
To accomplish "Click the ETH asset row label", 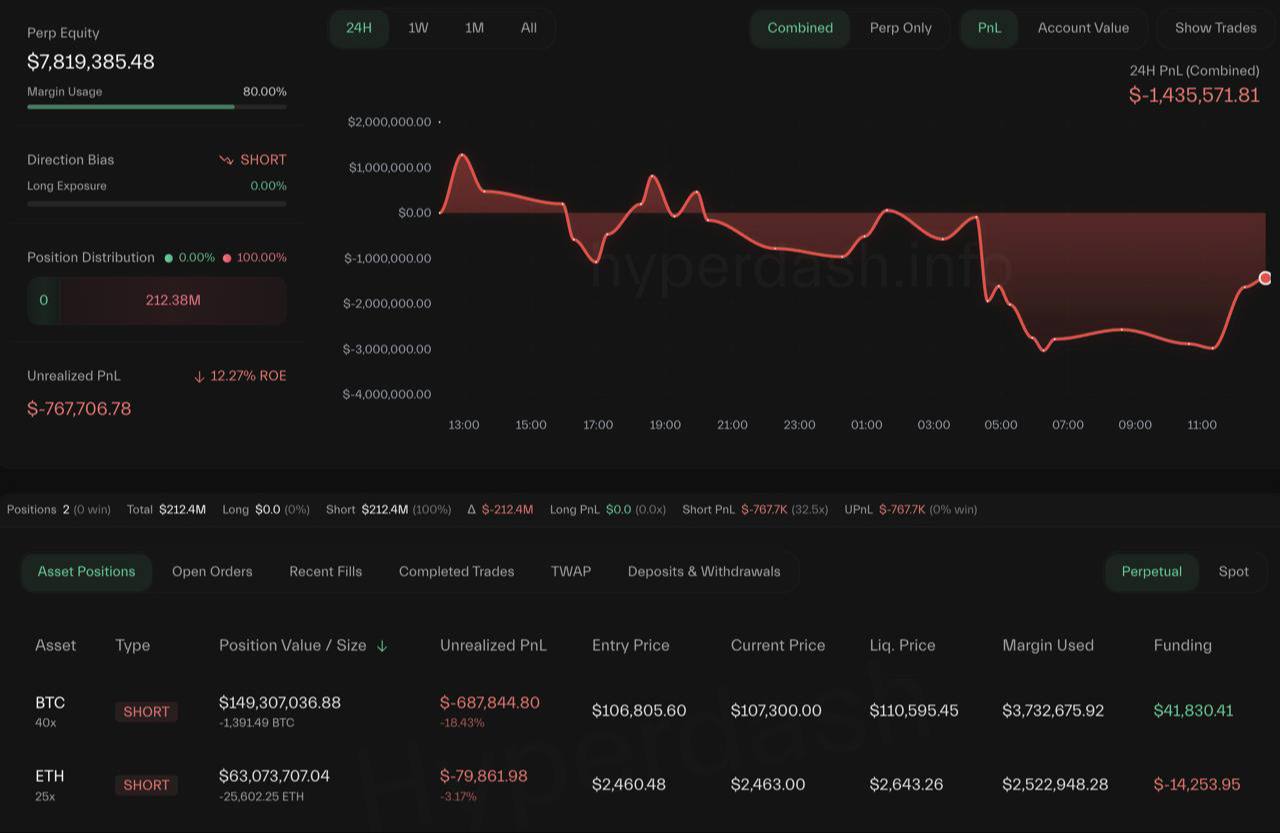I will click(x=49, y=776).
